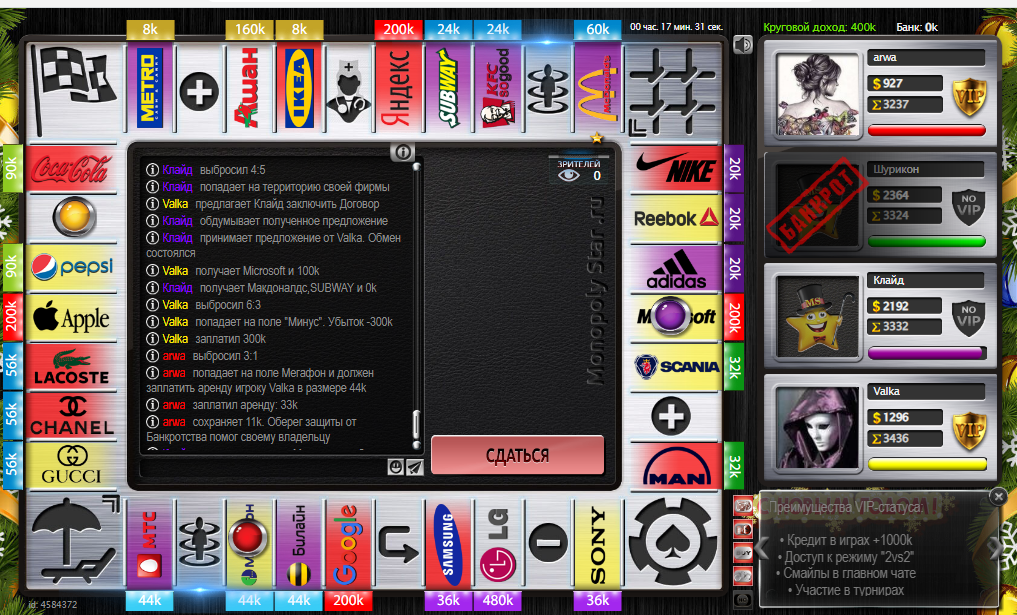Image resolution: width=1017 pixels, height=615 pixels.
Task: Click the checkered start flag corner cell
Action: 75,89
